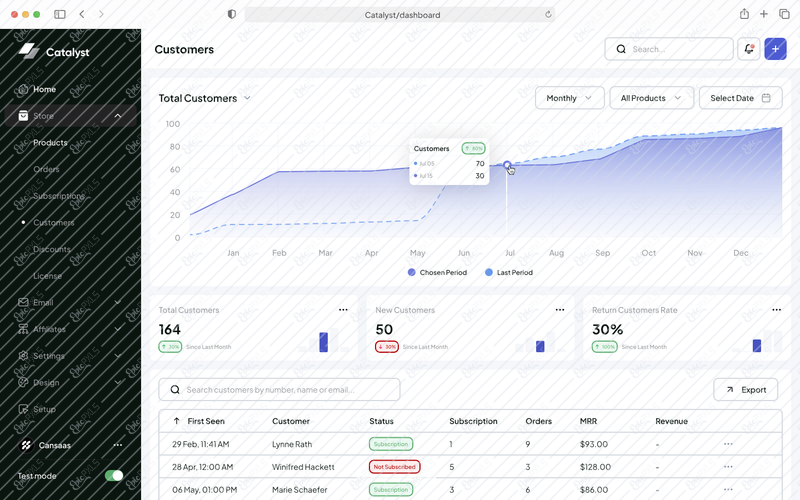The image size is (800, 500).
Task: Click the Store bag icon
Action: click(x=23, y=116)
